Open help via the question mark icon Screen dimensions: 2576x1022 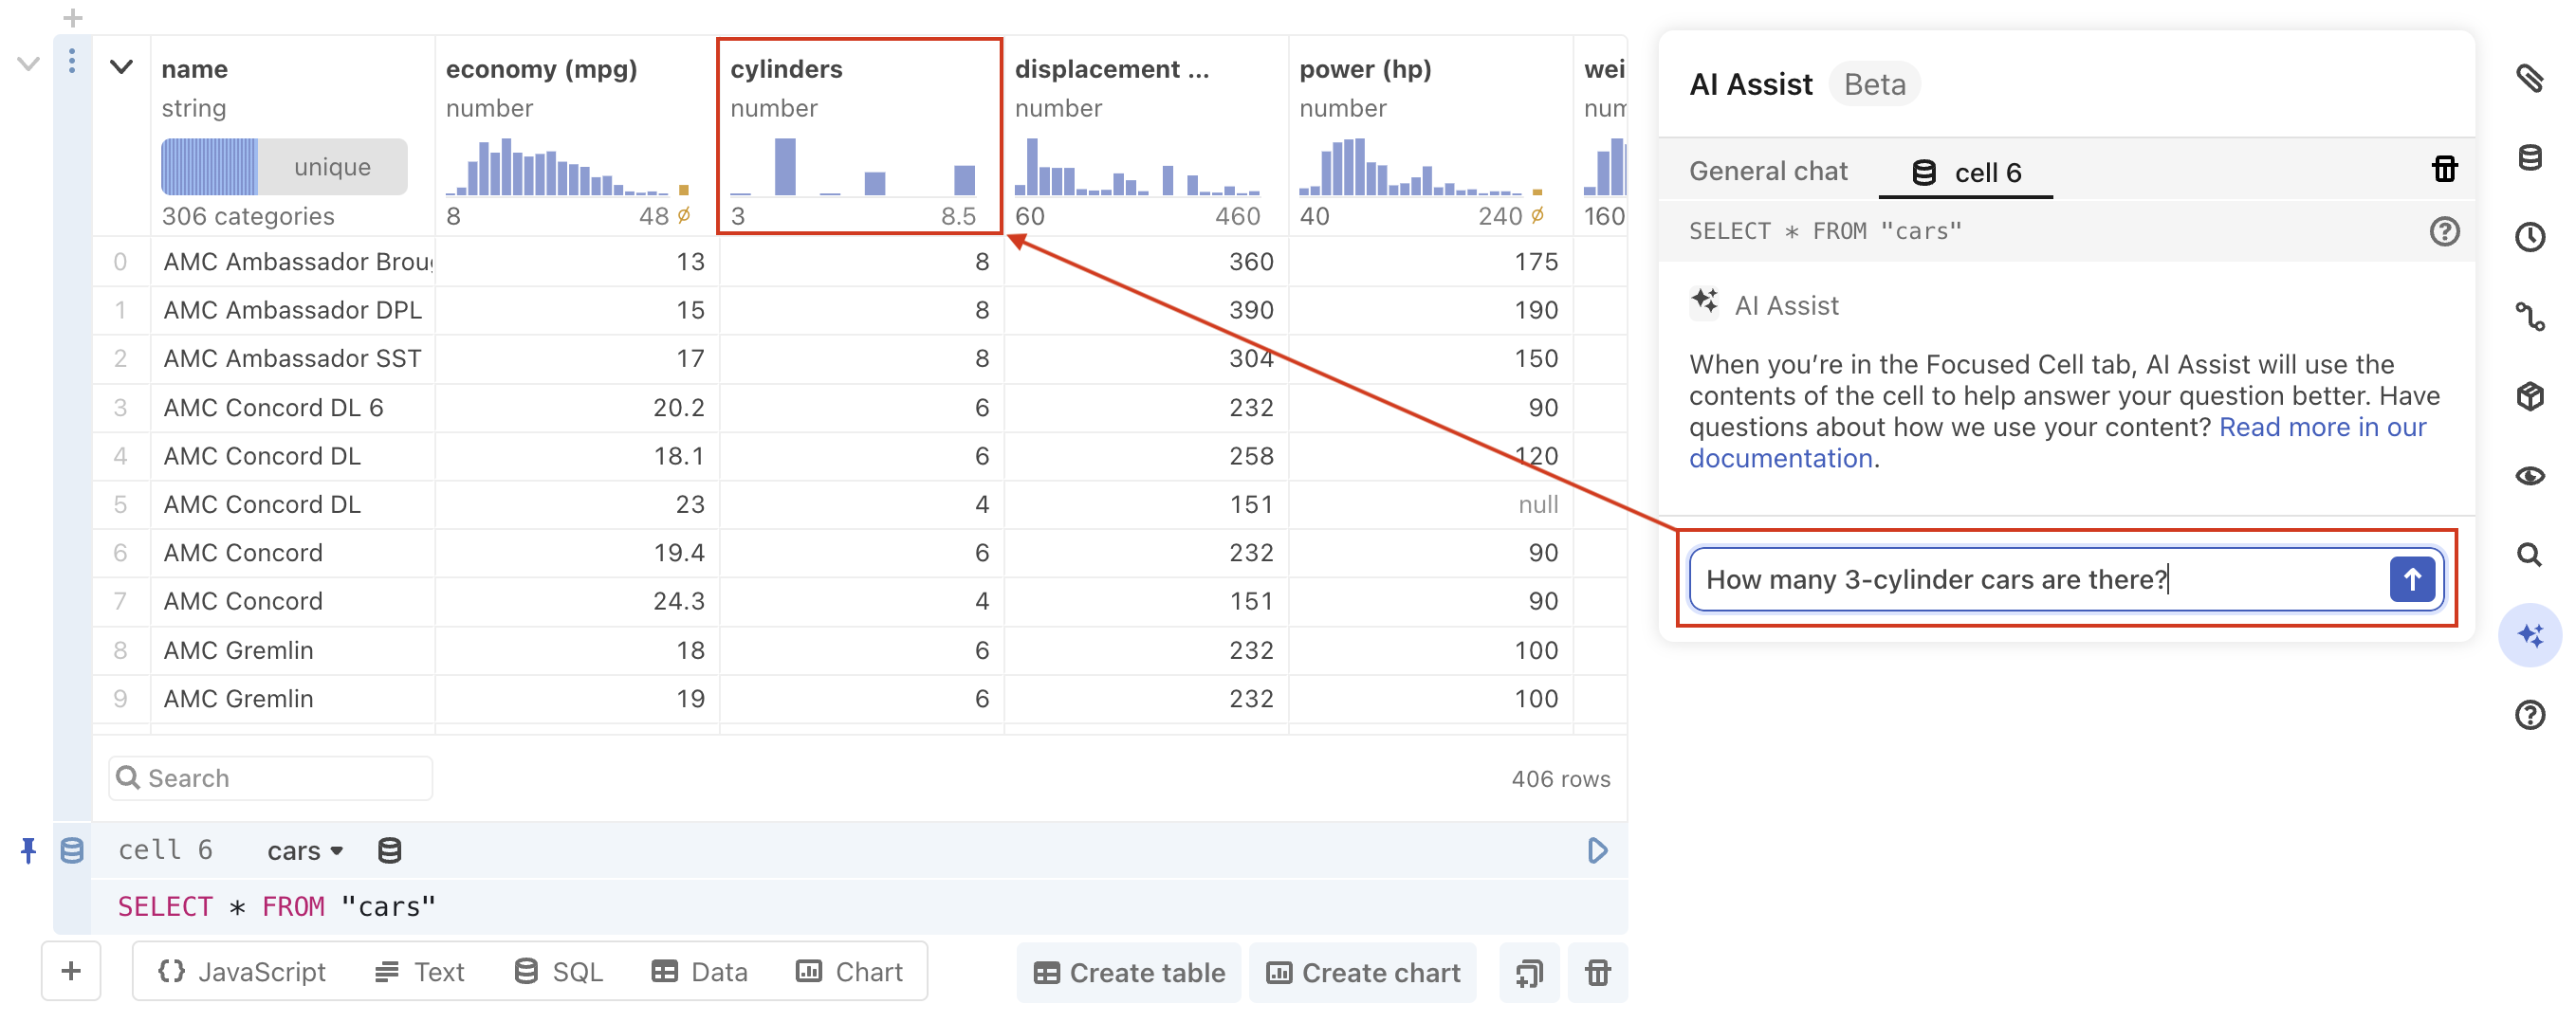point(2531,715)
